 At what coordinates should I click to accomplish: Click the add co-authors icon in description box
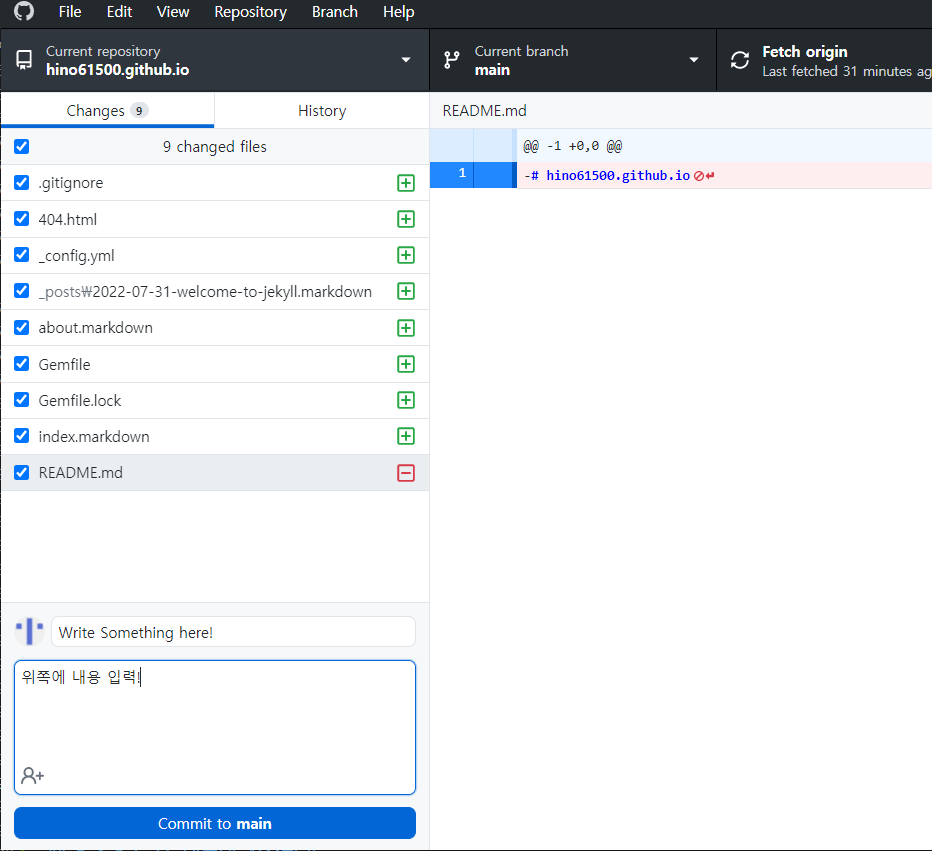[32, 776]
